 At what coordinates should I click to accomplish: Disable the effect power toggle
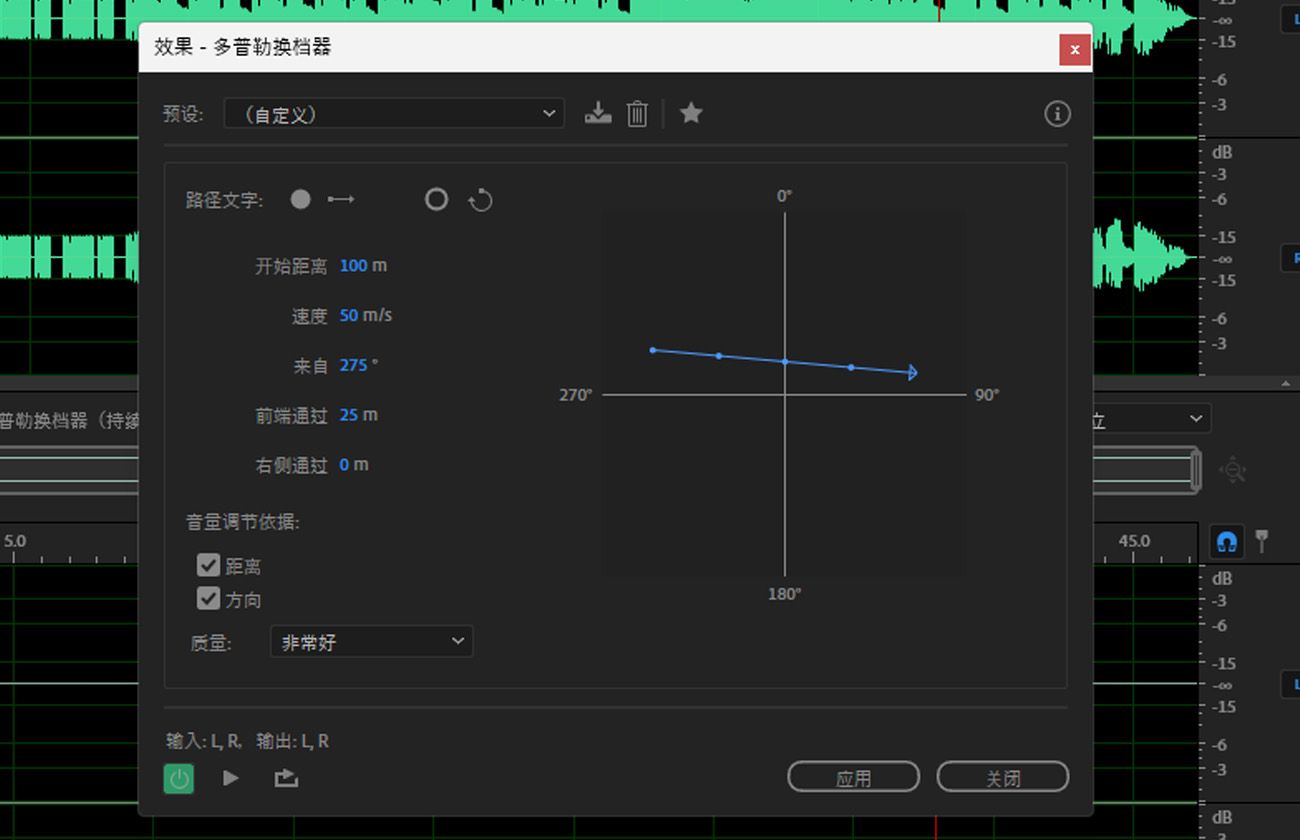(x=178, y=777)
